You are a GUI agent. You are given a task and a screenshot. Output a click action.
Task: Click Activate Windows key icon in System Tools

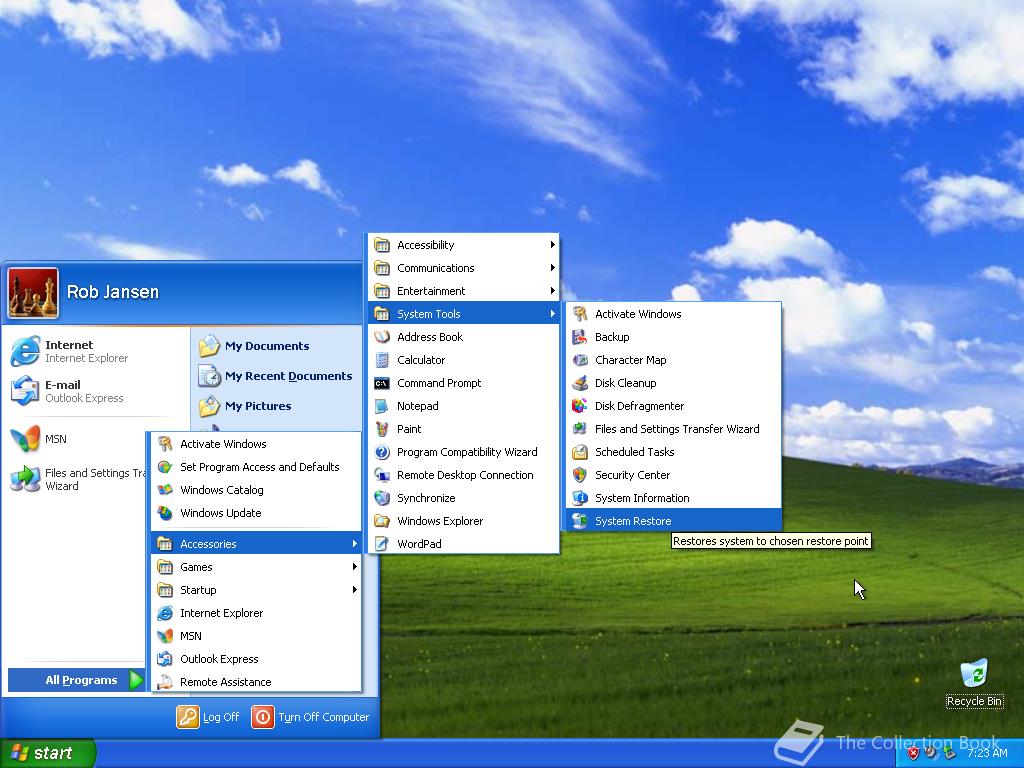579,314
